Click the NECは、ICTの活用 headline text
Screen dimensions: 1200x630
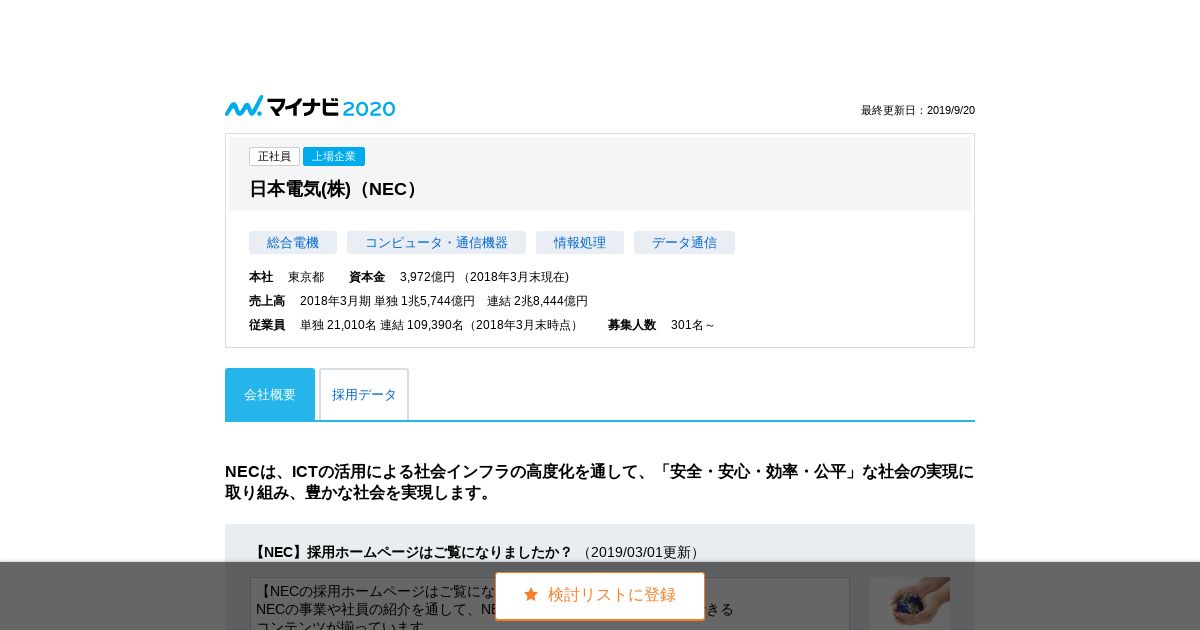(600, 482)
